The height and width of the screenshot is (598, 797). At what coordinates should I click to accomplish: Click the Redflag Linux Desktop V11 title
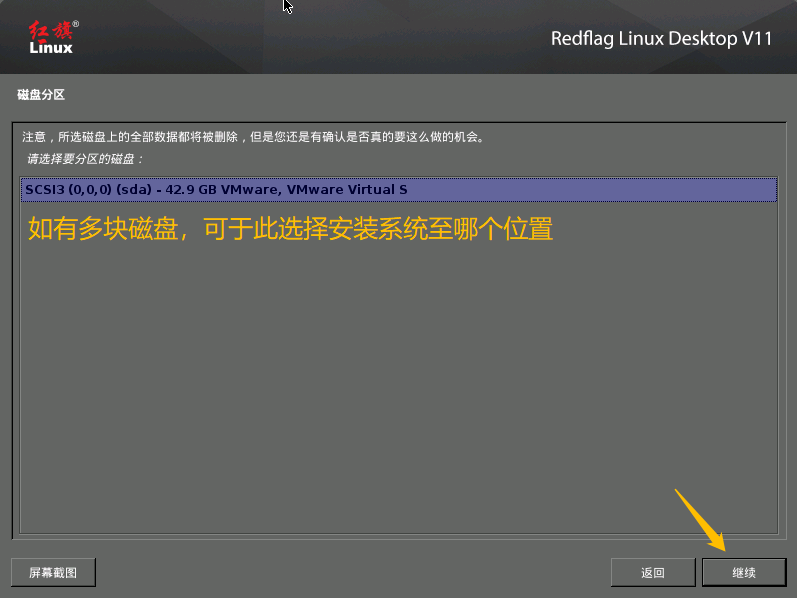click(x=661, y=39)
